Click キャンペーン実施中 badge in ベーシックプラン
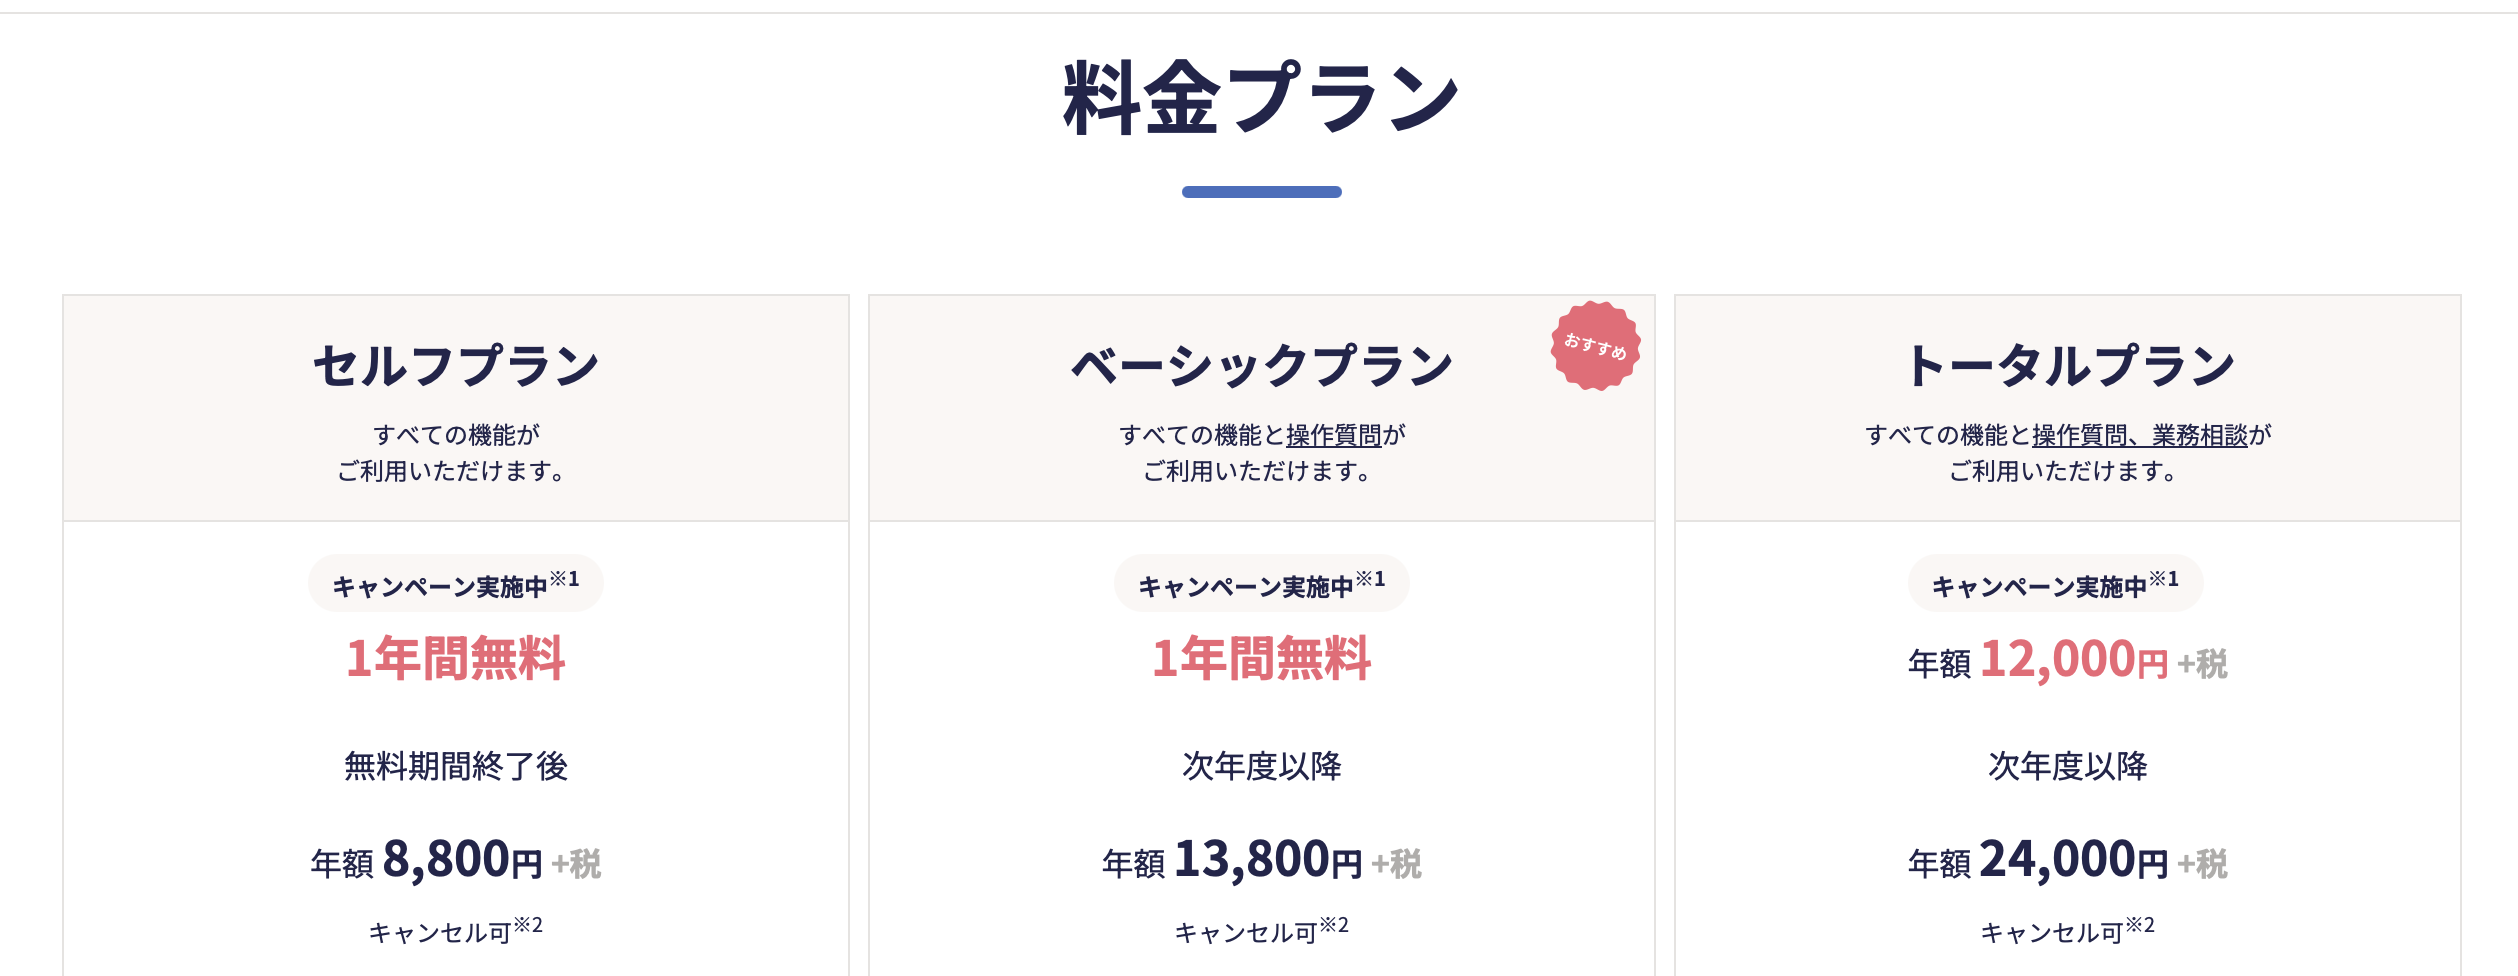Screen dimensions: 2518x976 click(x=1262, y=583)
